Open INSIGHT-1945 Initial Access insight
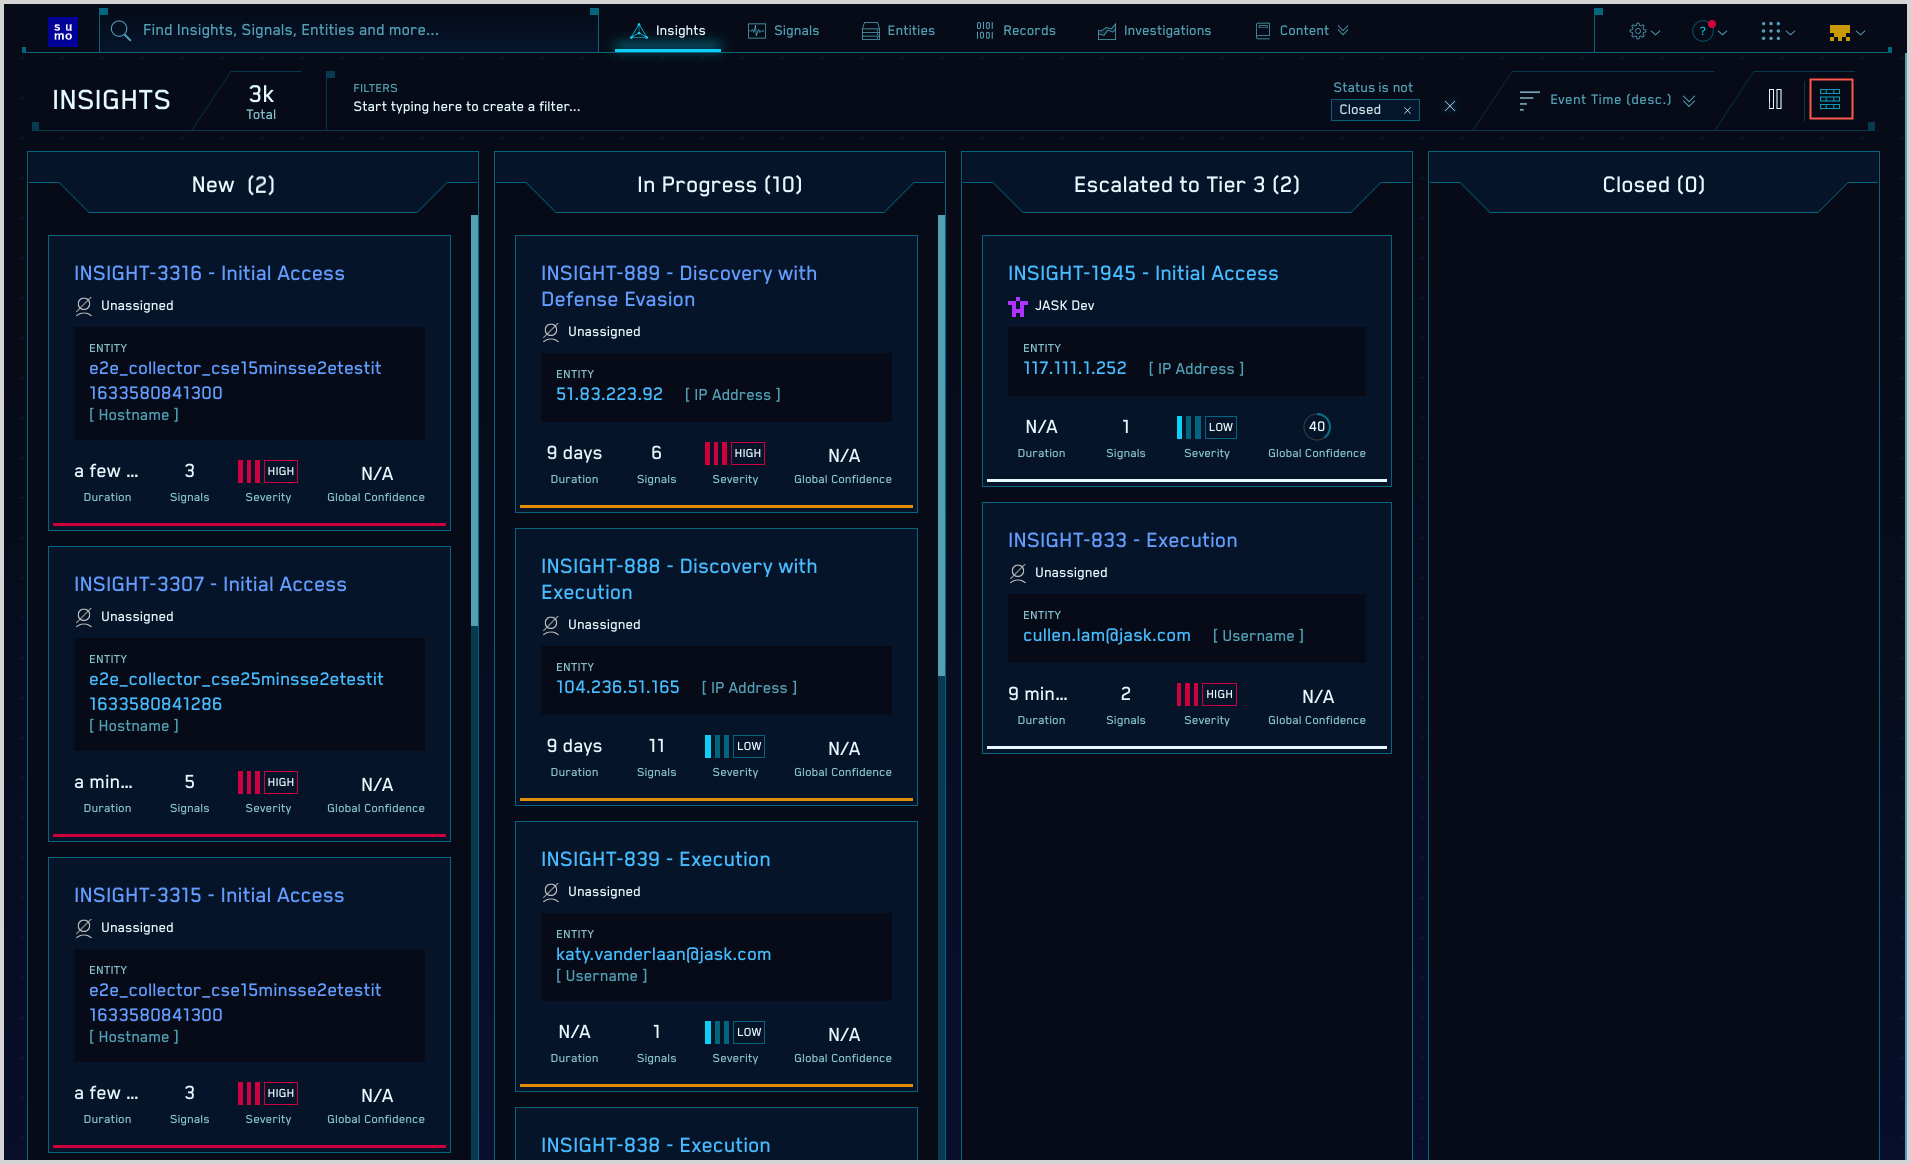Viewport: 1911px width, 1164px height. (1142, 273)
